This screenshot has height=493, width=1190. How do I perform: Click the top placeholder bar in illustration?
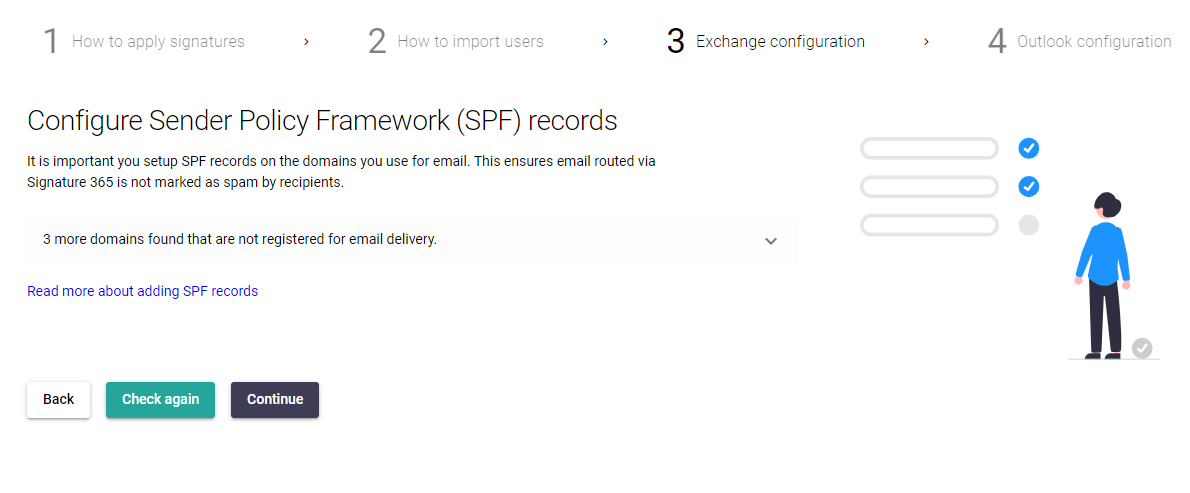929,149
